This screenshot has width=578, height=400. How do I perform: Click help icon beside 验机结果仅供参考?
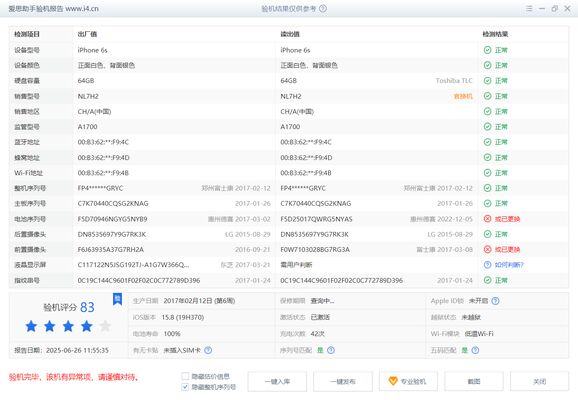(x=323, y=8)
